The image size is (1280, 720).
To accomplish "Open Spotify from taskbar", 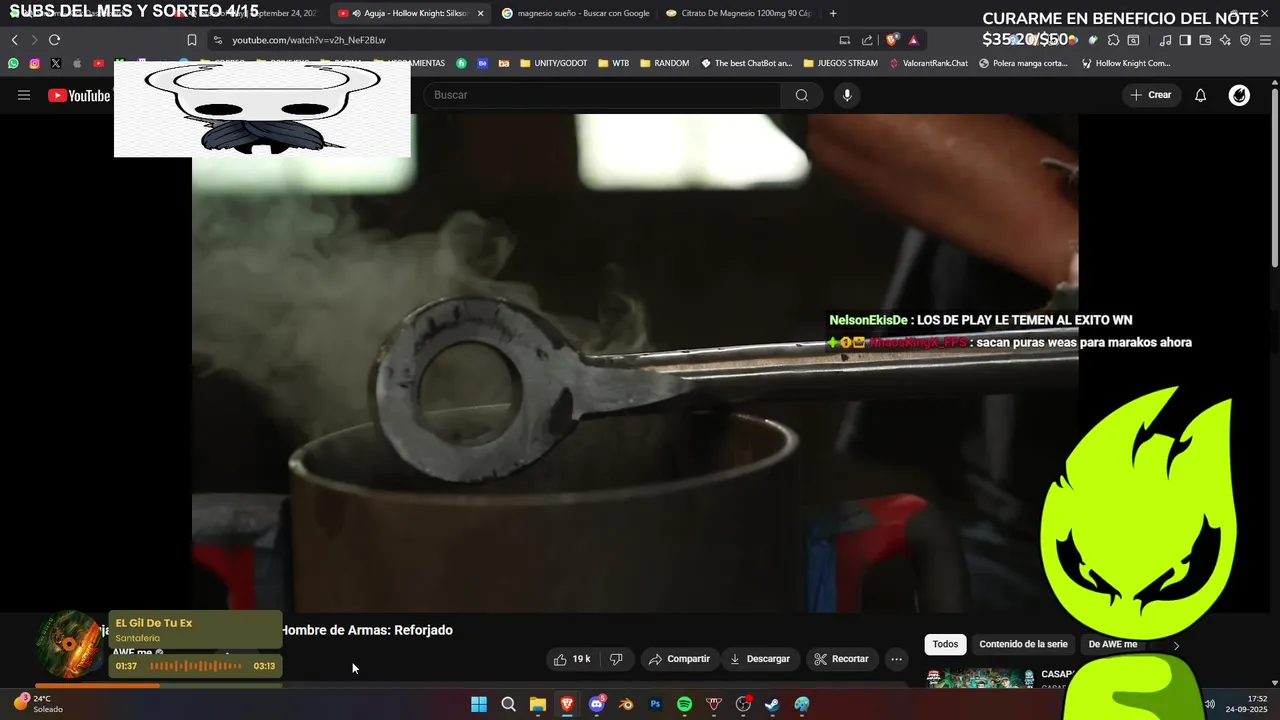I will 684,704.
